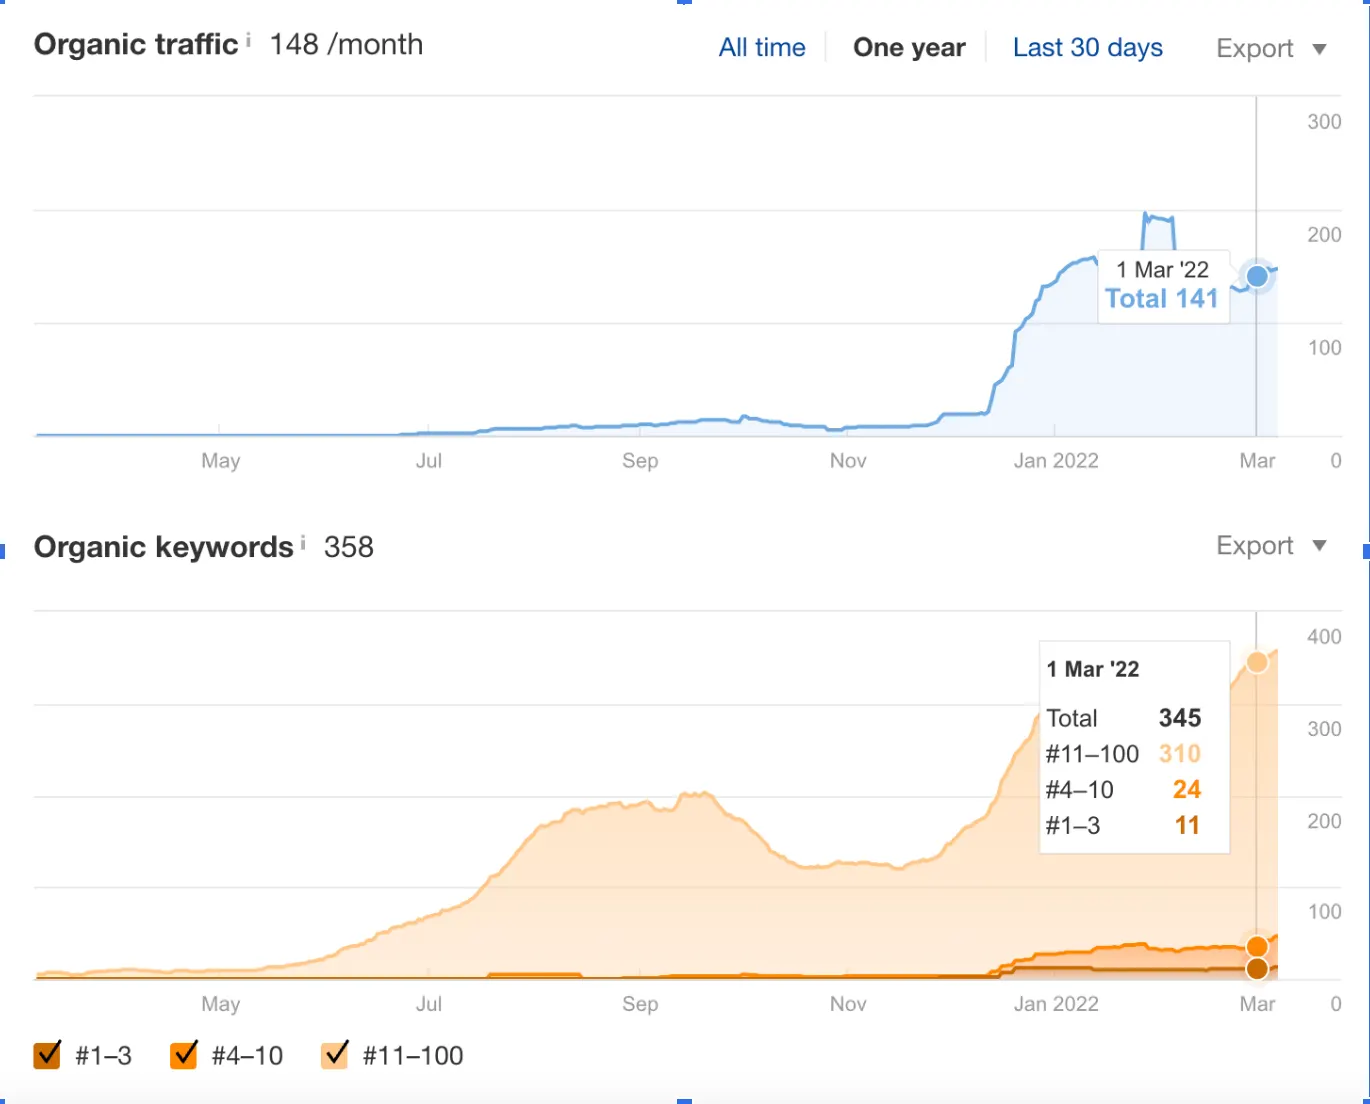The image size is (1370, 1104).
Task: Click the Export download arrow for Organic traffic
Action: point(1318,48)
